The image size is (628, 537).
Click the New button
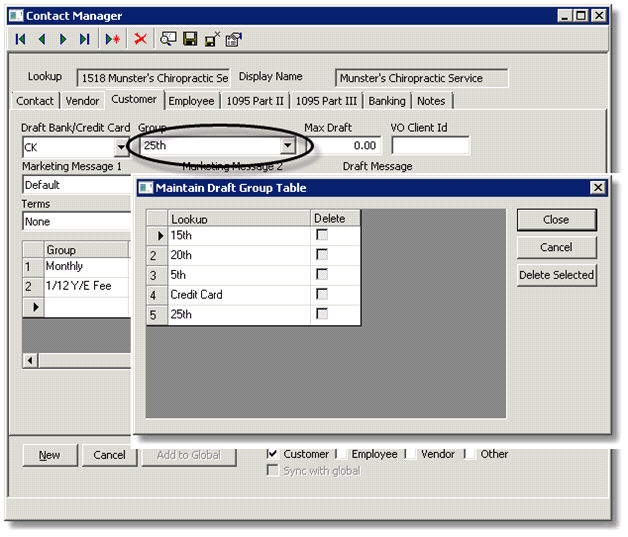pos(50,455)
